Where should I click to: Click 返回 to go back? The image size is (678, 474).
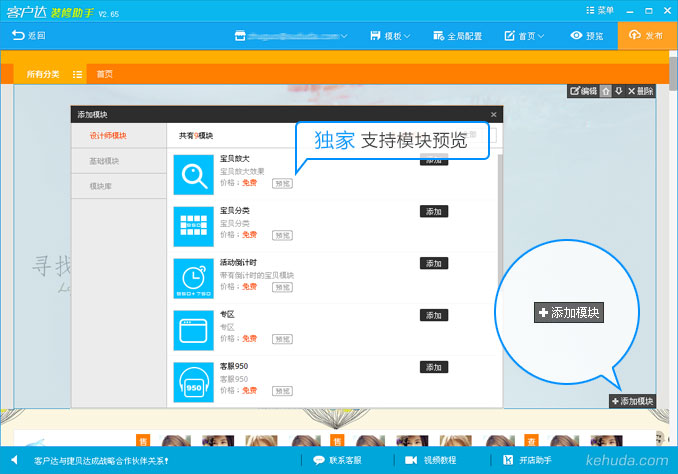[29, 36]
